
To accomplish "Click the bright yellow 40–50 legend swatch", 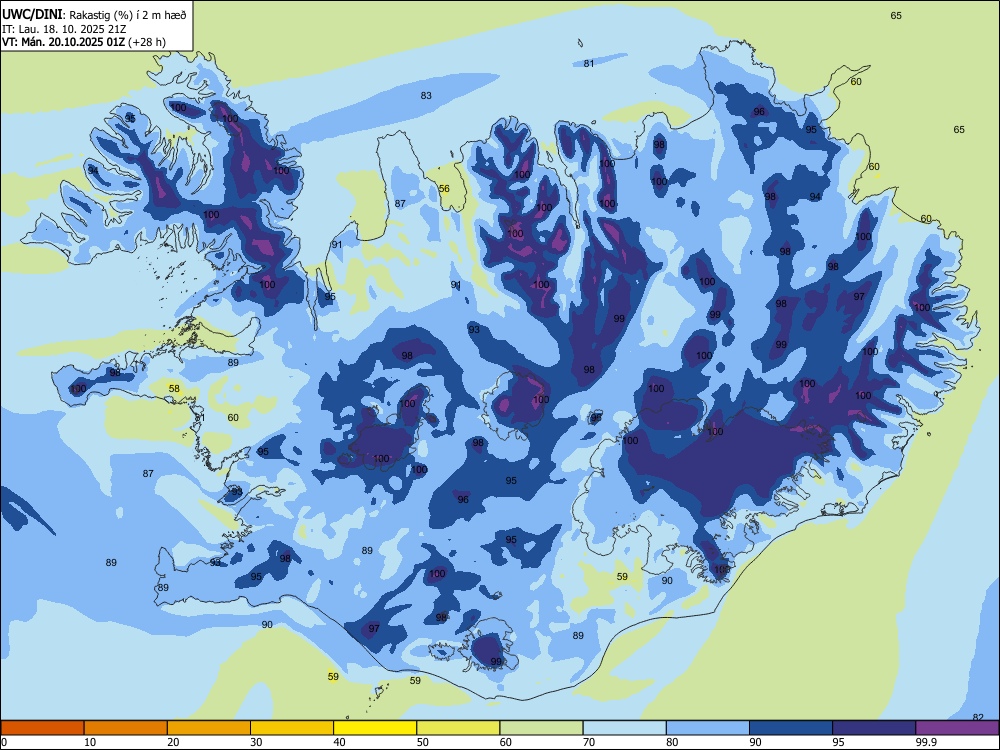I will pos(375,728).
